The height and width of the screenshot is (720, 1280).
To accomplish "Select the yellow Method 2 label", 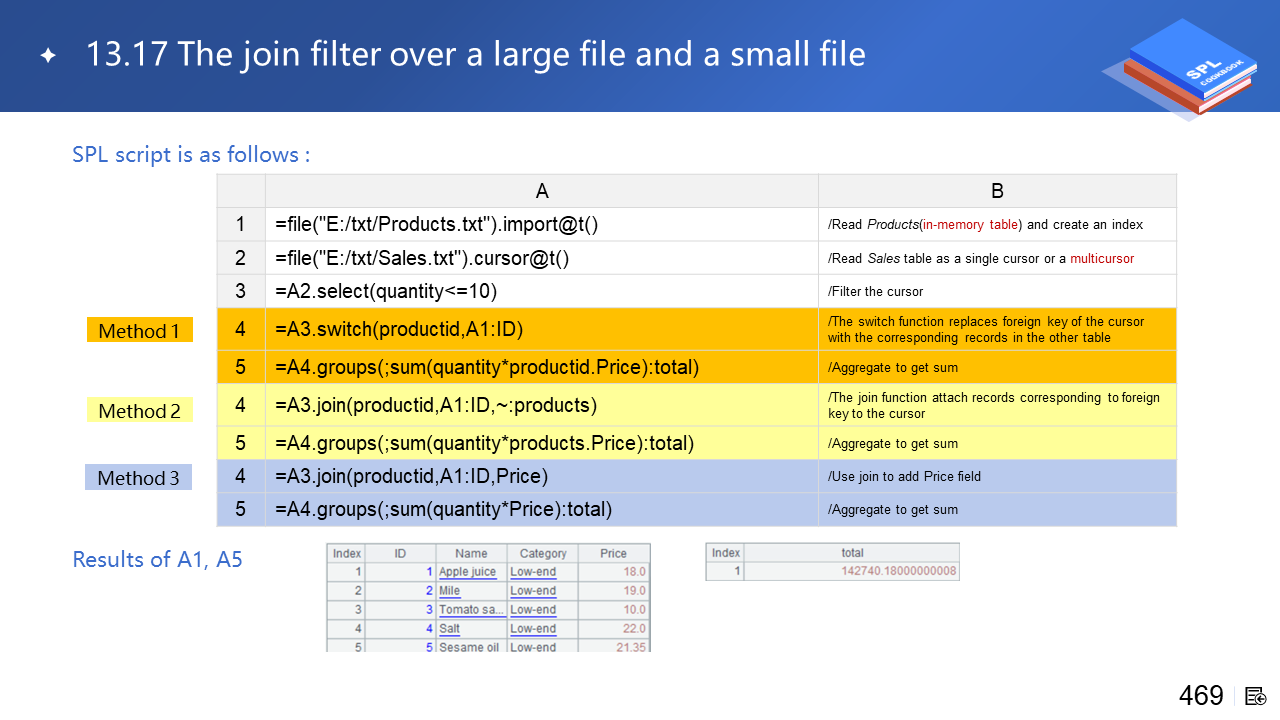I will (x=139, y=411).
